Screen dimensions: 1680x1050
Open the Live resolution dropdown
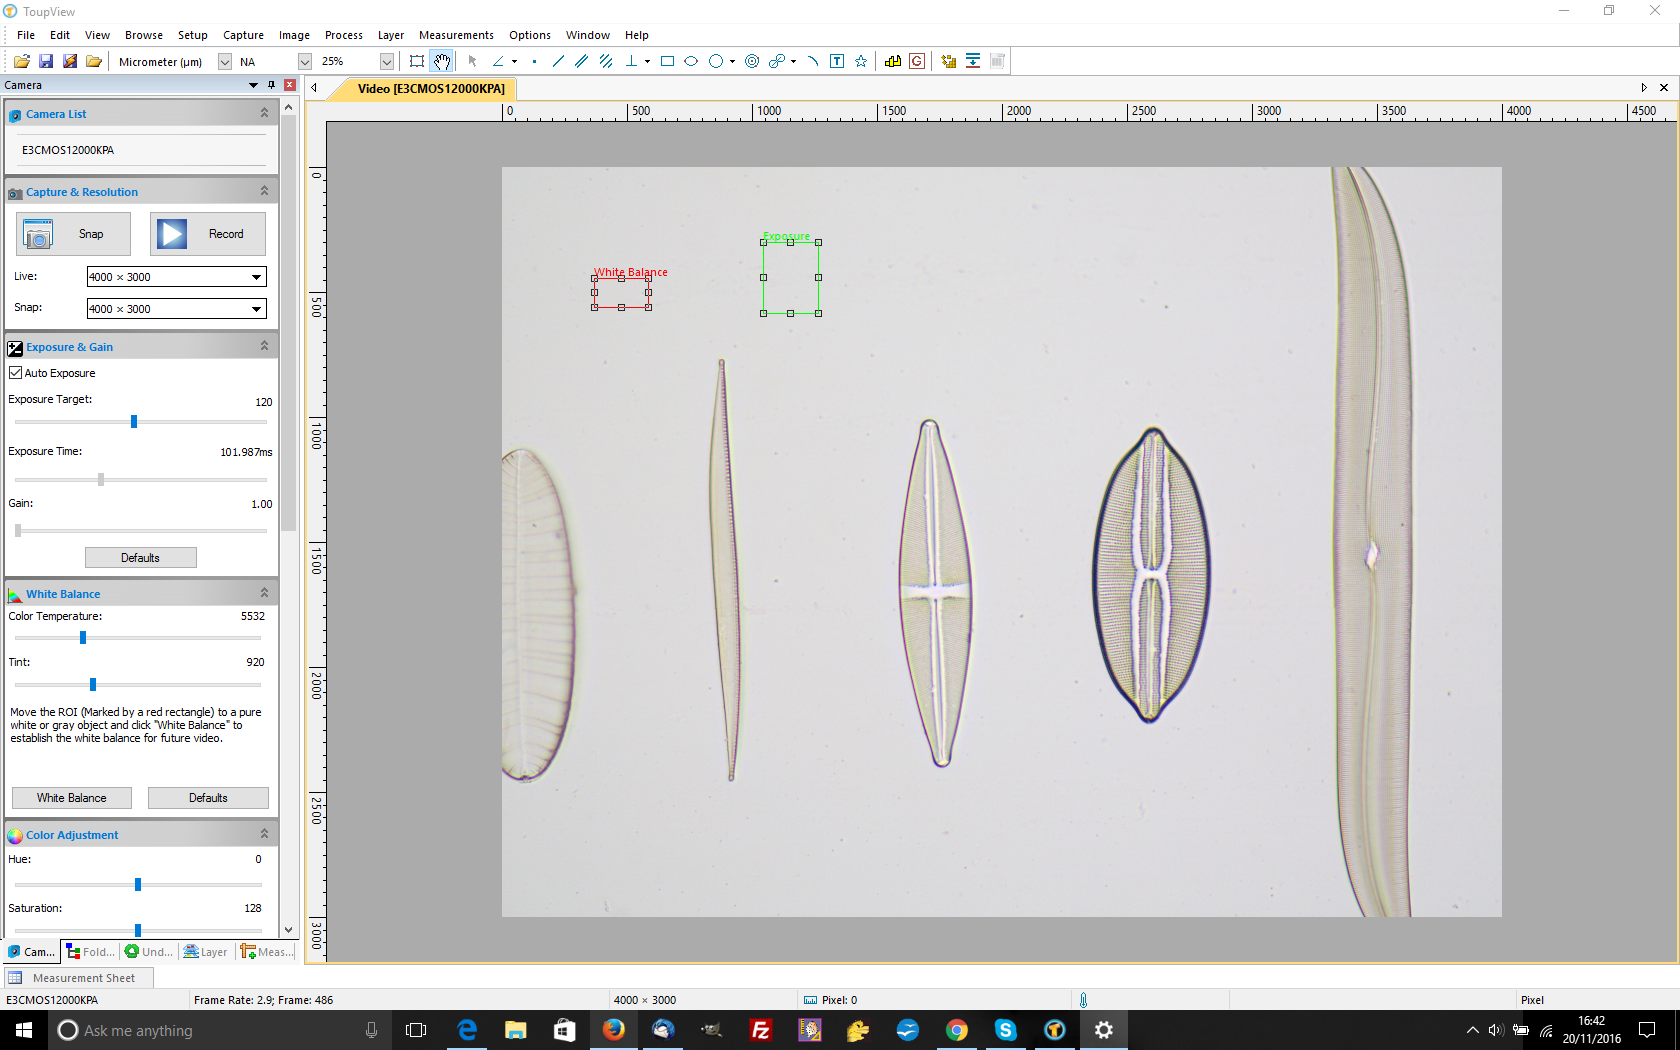coord(256,277)
